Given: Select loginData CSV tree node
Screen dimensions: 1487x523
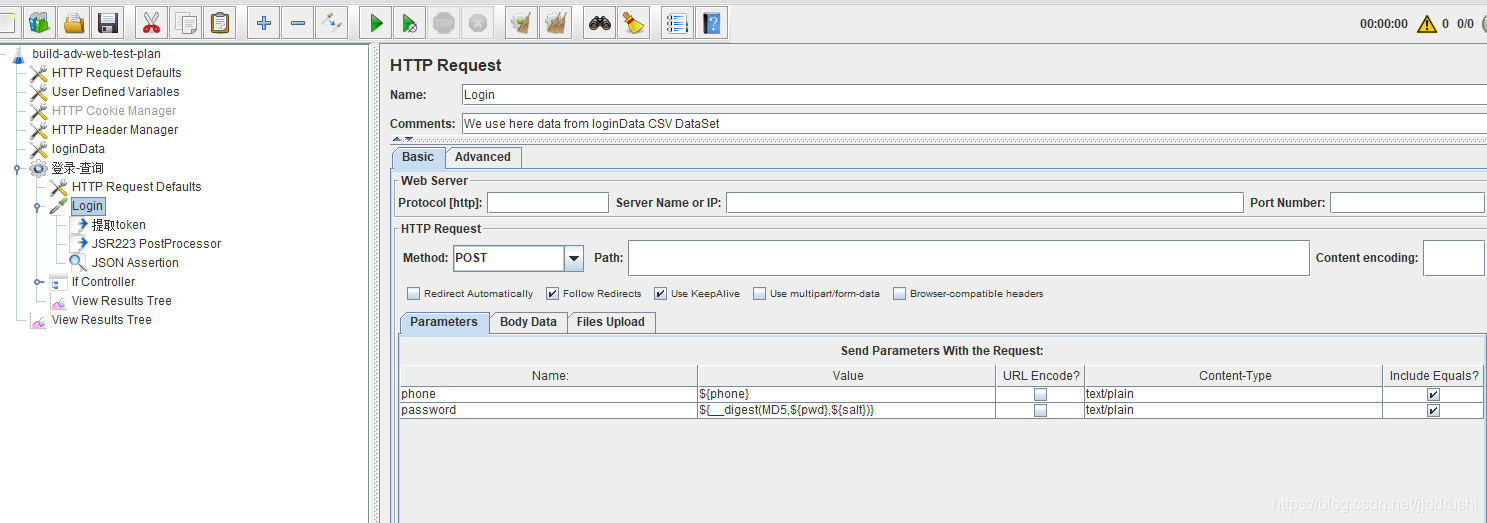Looking at the screenshot, I should click(78, 149).
